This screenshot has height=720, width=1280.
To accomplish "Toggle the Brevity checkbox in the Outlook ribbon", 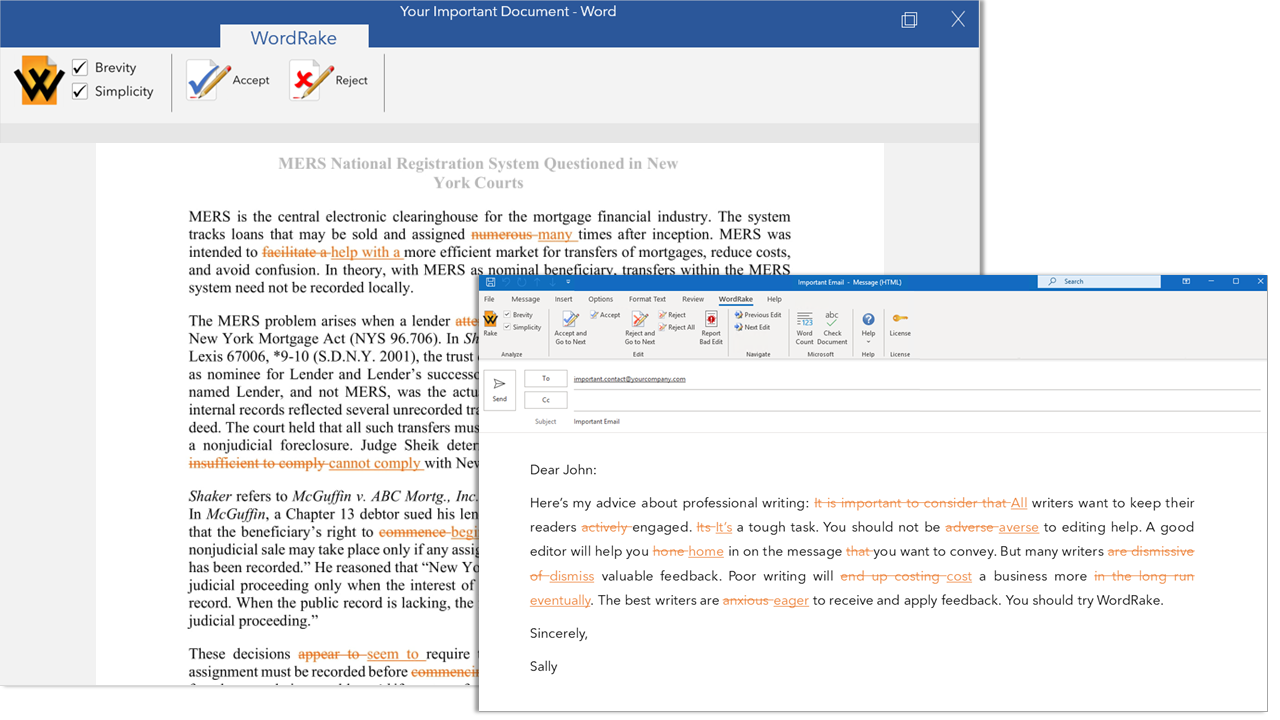I will click(508, 315).
